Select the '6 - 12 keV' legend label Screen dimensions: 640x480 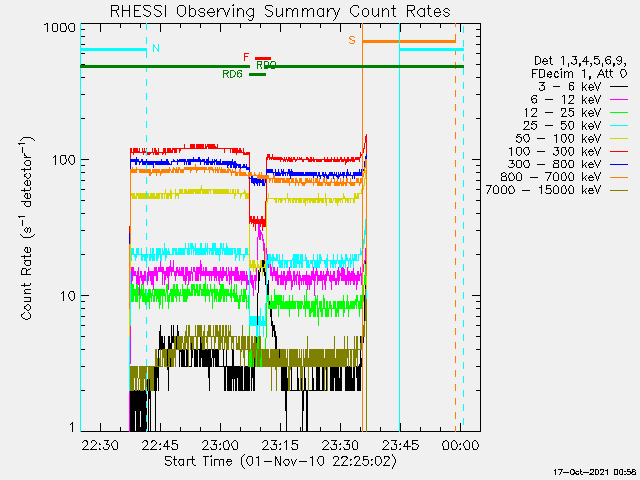point(566,100)
